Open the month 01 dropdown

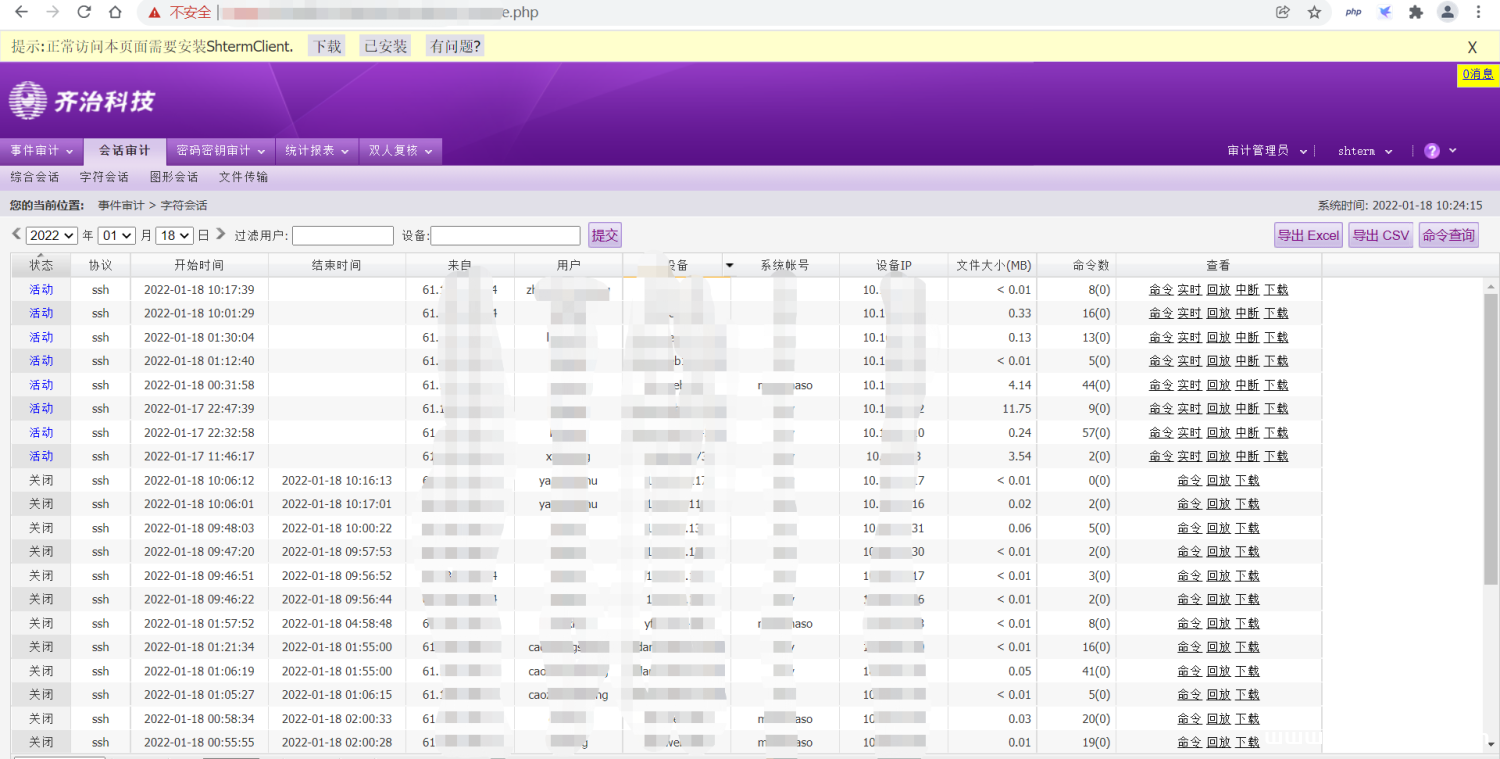pyautogui.click(x=116, y=236)
